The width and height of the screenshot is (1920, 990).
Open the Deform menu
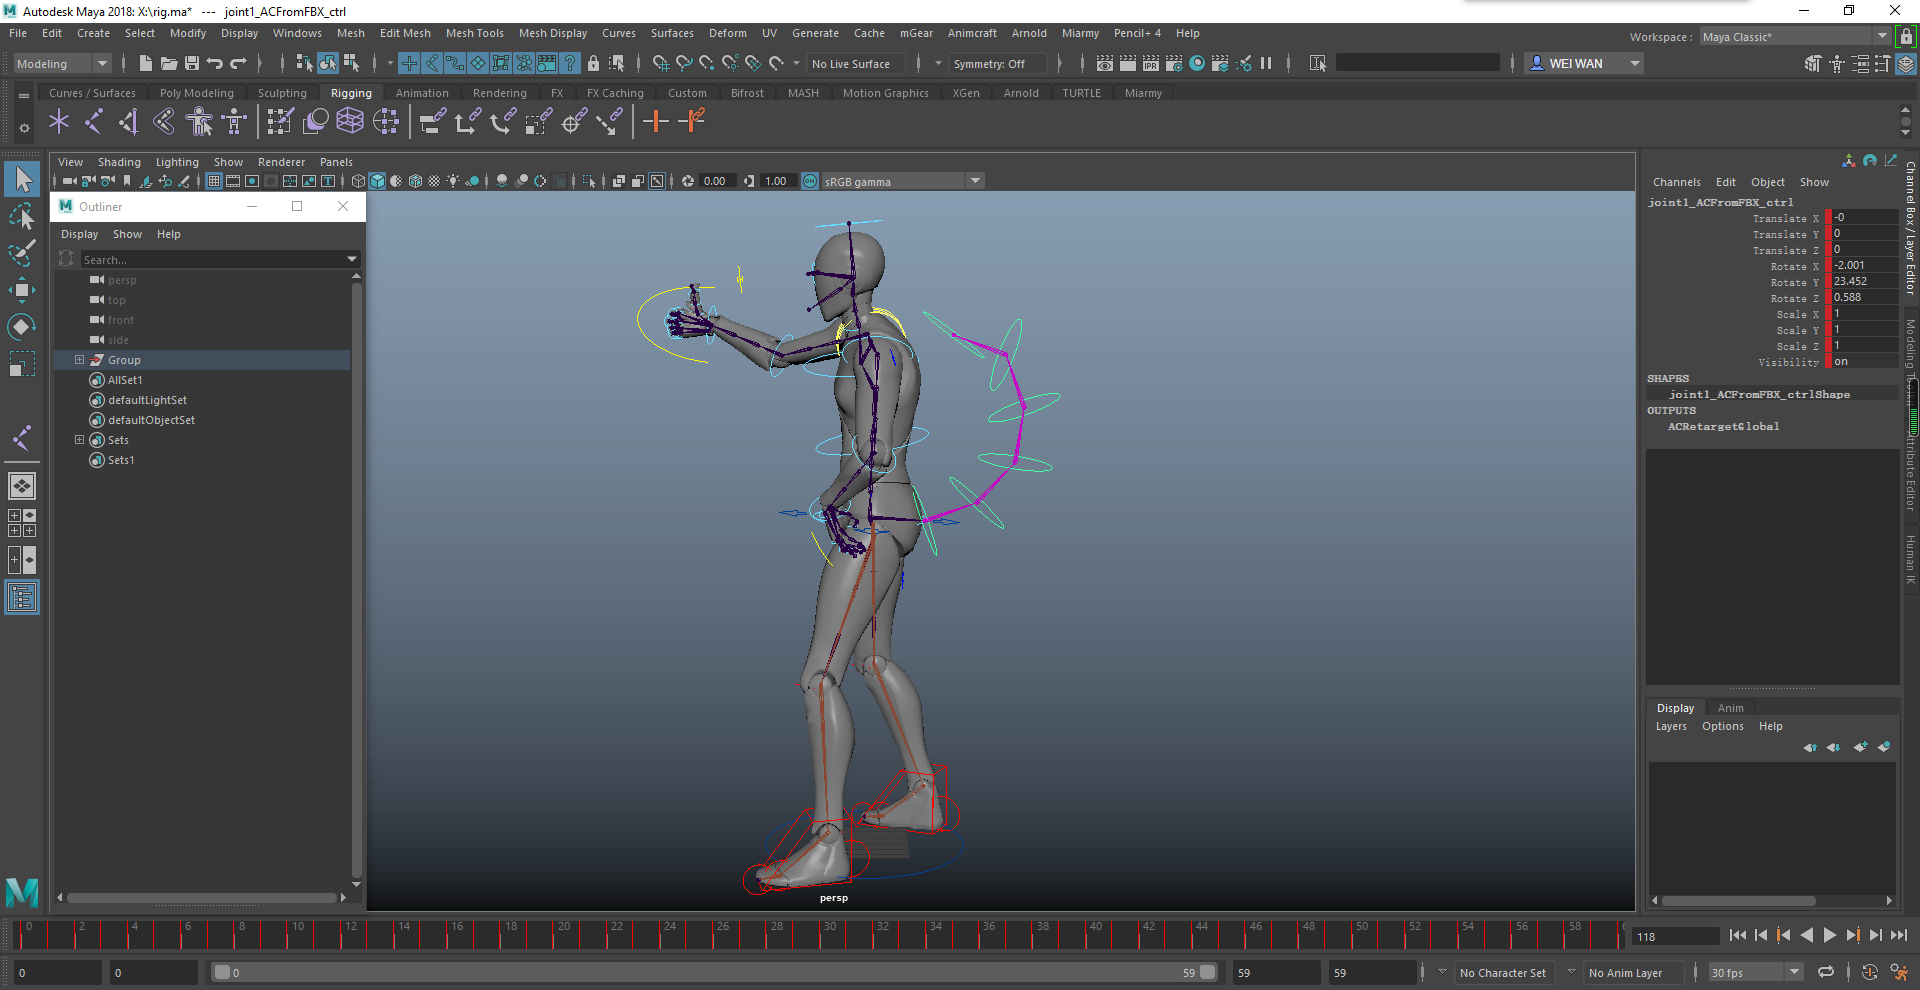[727, 33]
